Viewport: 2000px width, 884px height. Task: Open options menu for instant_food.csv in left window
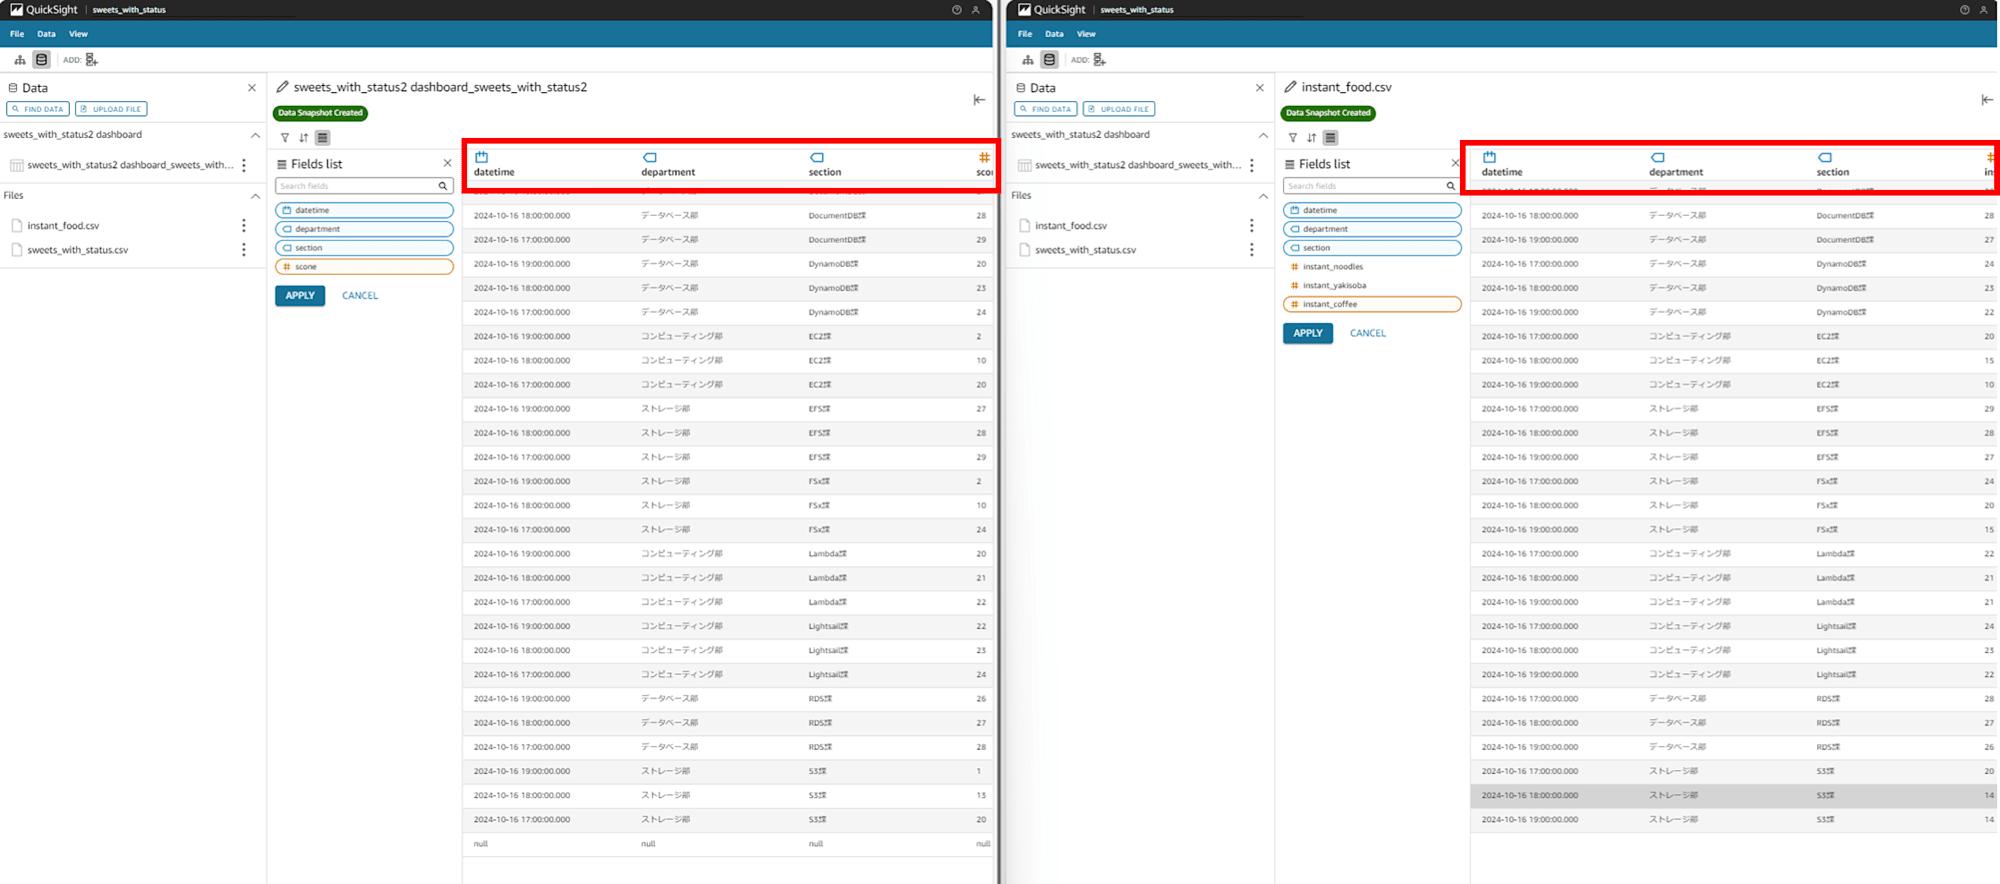[243, 226]
